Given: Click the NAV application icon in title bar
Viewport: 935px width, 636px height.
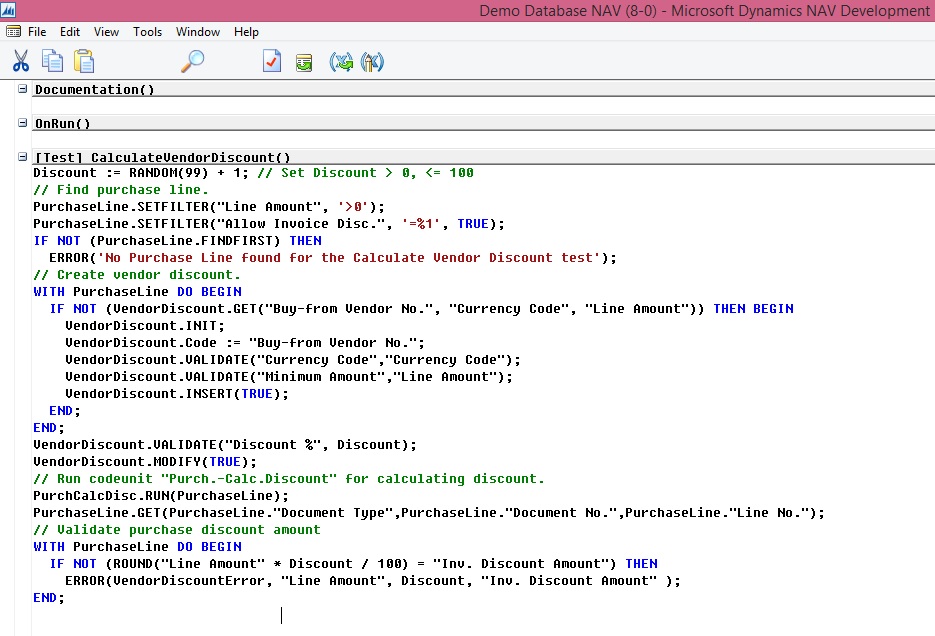Looking at the screenshot, I should click(9, 11).
